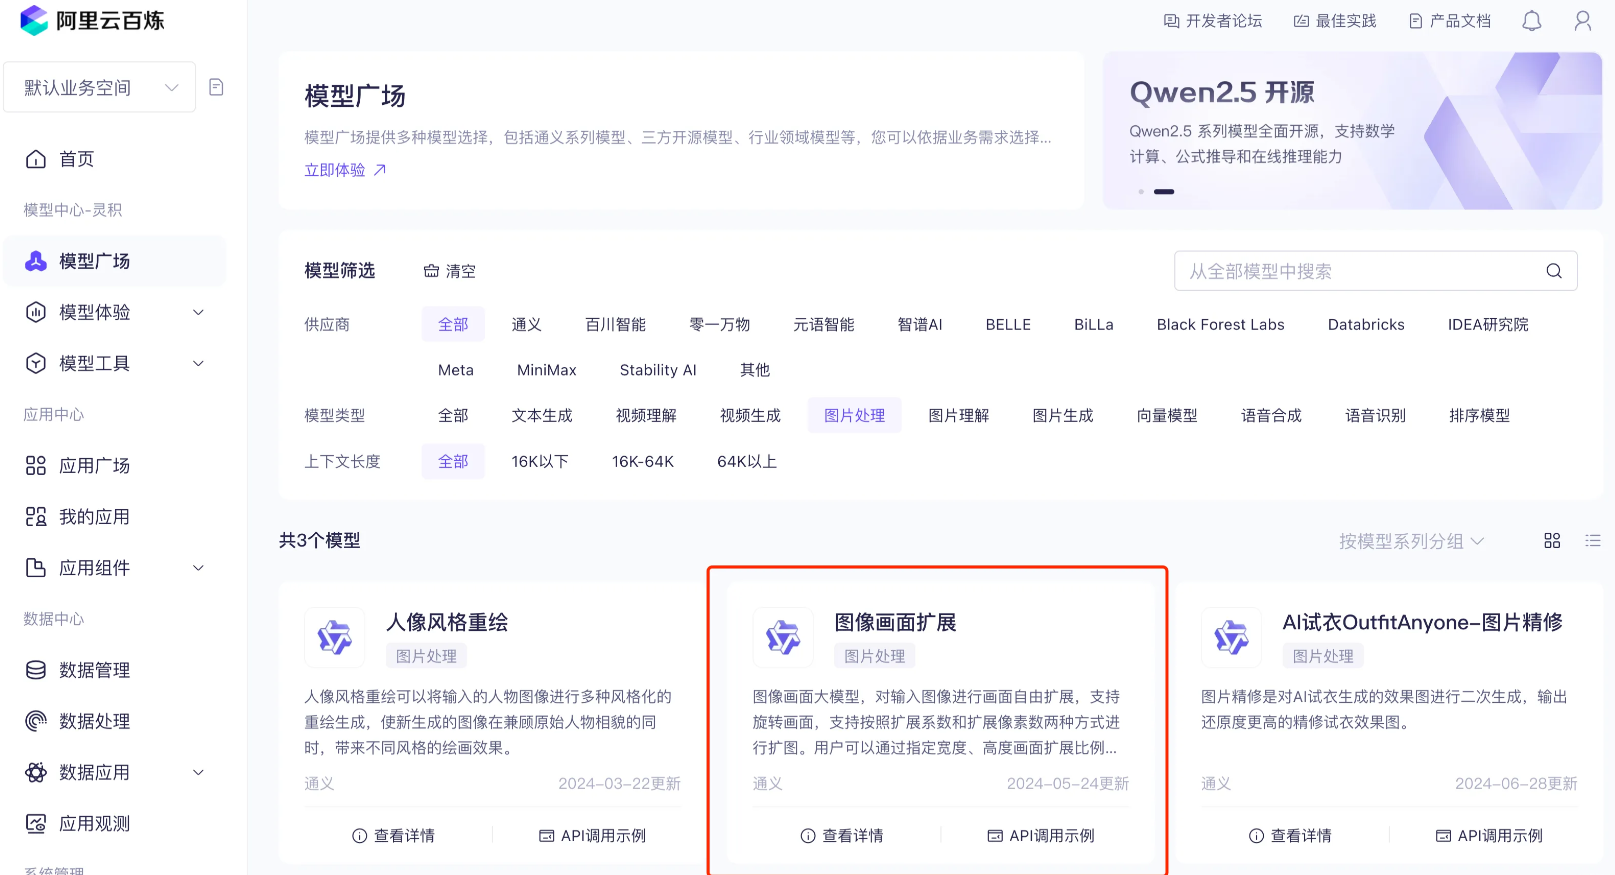Filter supplier by MiniMax

pos(547,370)
